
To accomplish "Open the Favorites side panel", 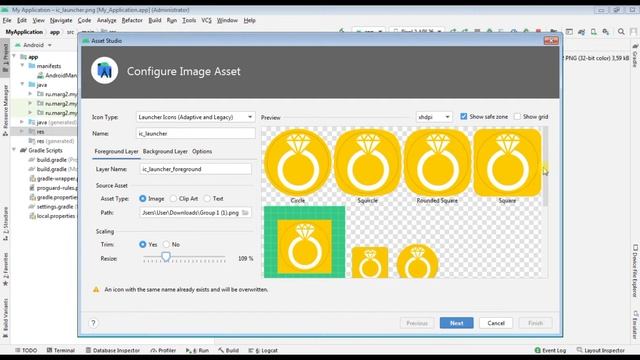I will point(5,269).
